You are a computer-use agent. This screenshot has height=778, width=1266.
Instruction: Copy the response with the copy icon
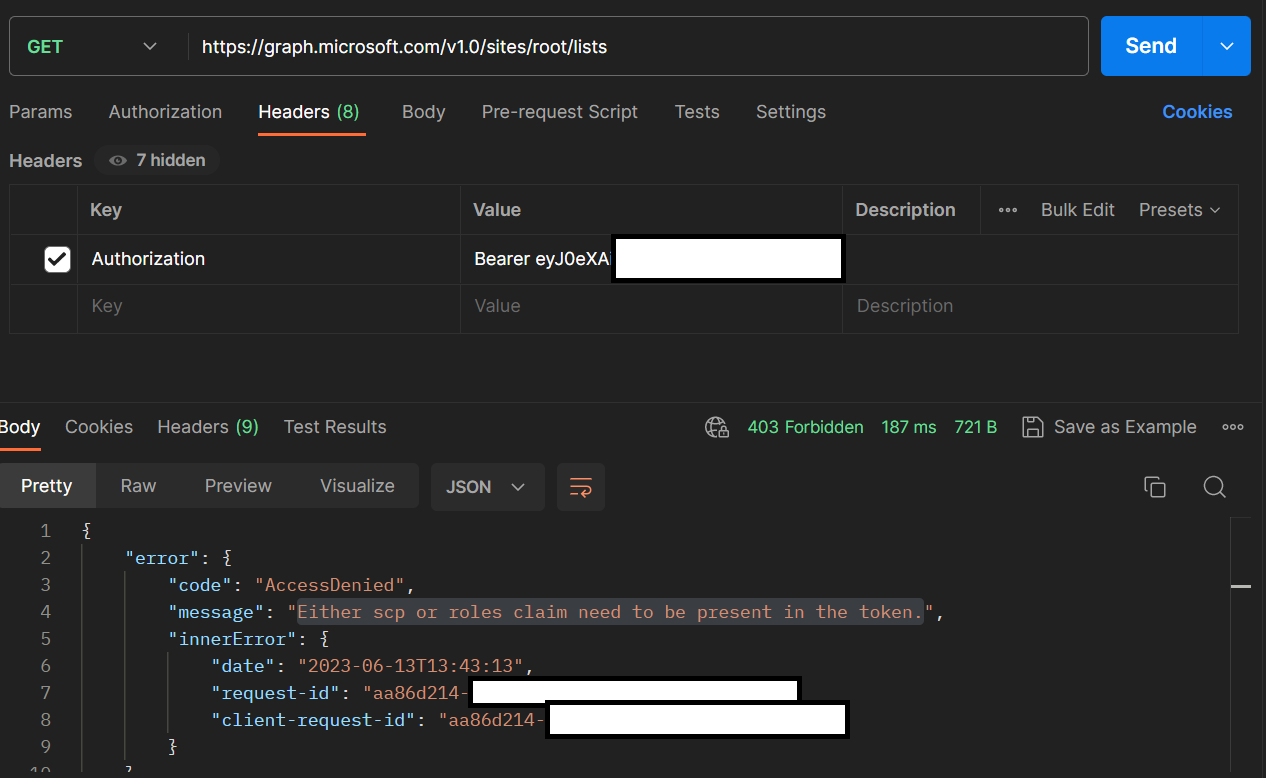(1155, 487)
